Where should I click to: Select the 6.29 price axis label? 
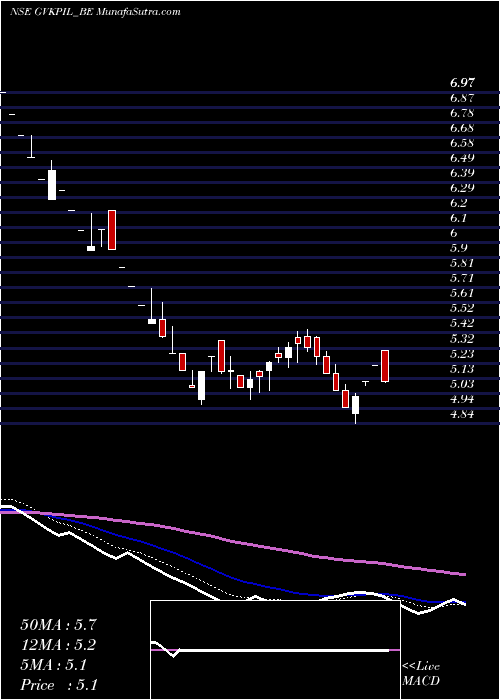coord(462,188)
